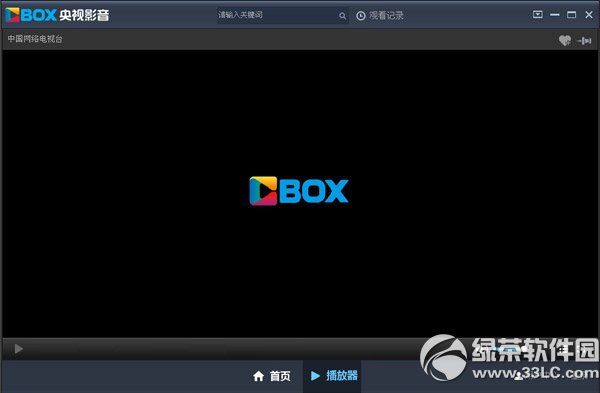This screenshot has height=393, width=600.
Task: Close the CBOX window
Action: point(589,15)
